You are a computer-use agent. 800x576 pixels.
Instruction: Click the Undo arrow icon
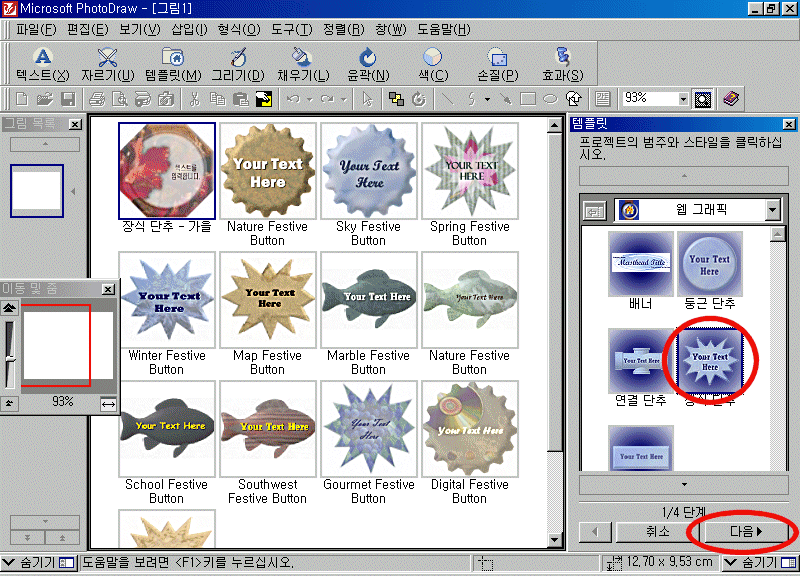coord(293,99)
